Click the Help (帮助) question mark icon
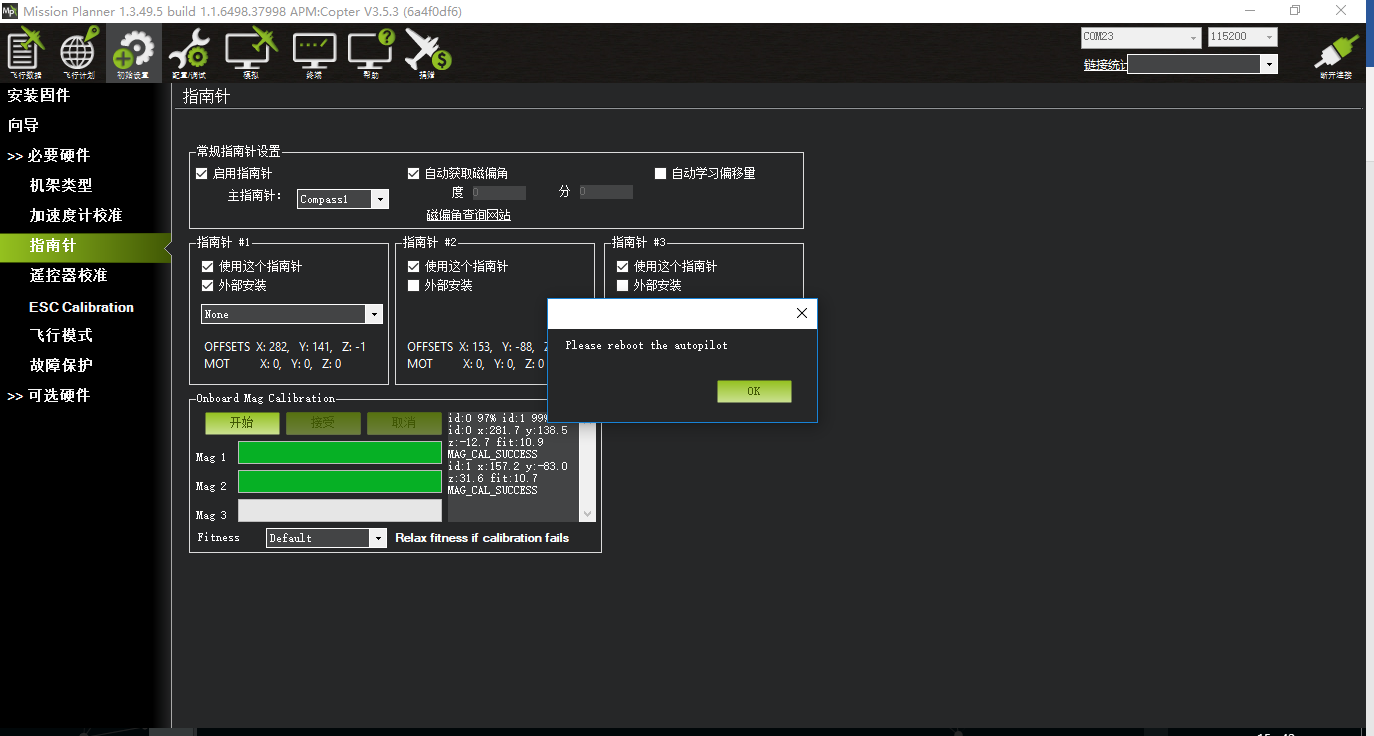Screen dimensions: 1374x736 pyautogui.click(x=370, y=53)
